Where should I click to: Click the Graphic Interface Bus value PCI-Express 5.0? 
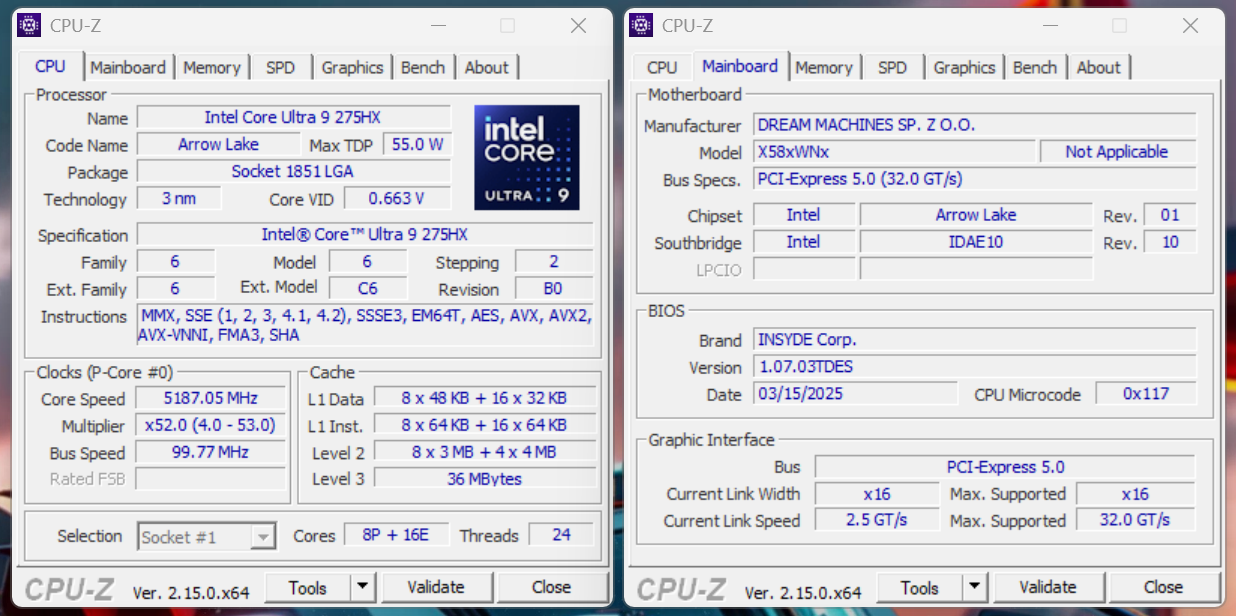(x=1005, y=467)
